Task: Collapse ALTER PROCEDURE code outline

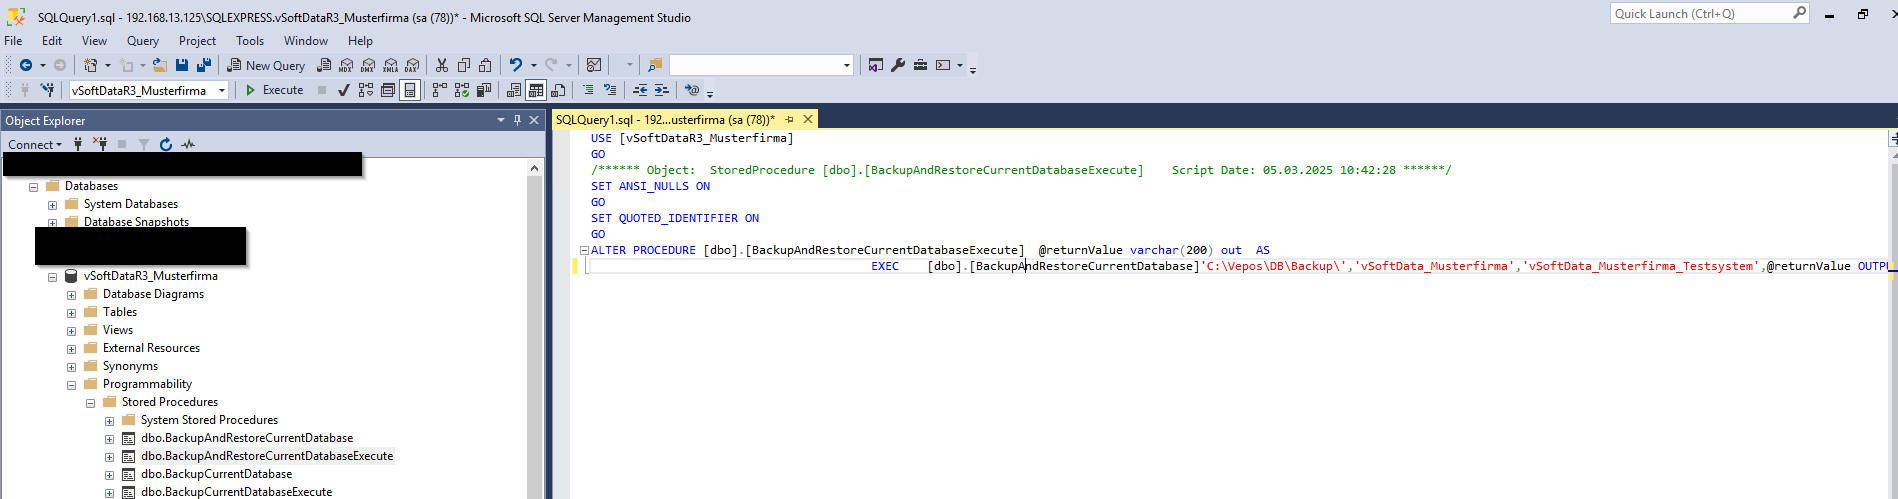Action: tap(584, 251)
